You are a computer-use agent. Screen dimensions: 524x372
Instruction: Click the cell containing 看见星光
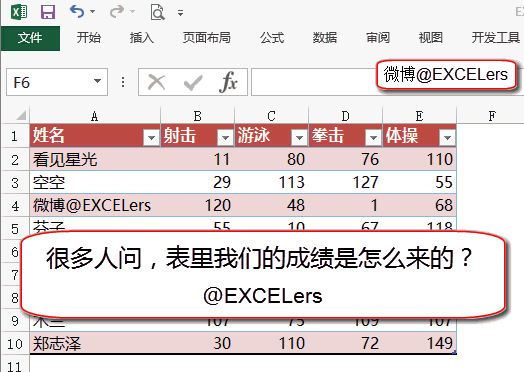(x=95, y=159)
